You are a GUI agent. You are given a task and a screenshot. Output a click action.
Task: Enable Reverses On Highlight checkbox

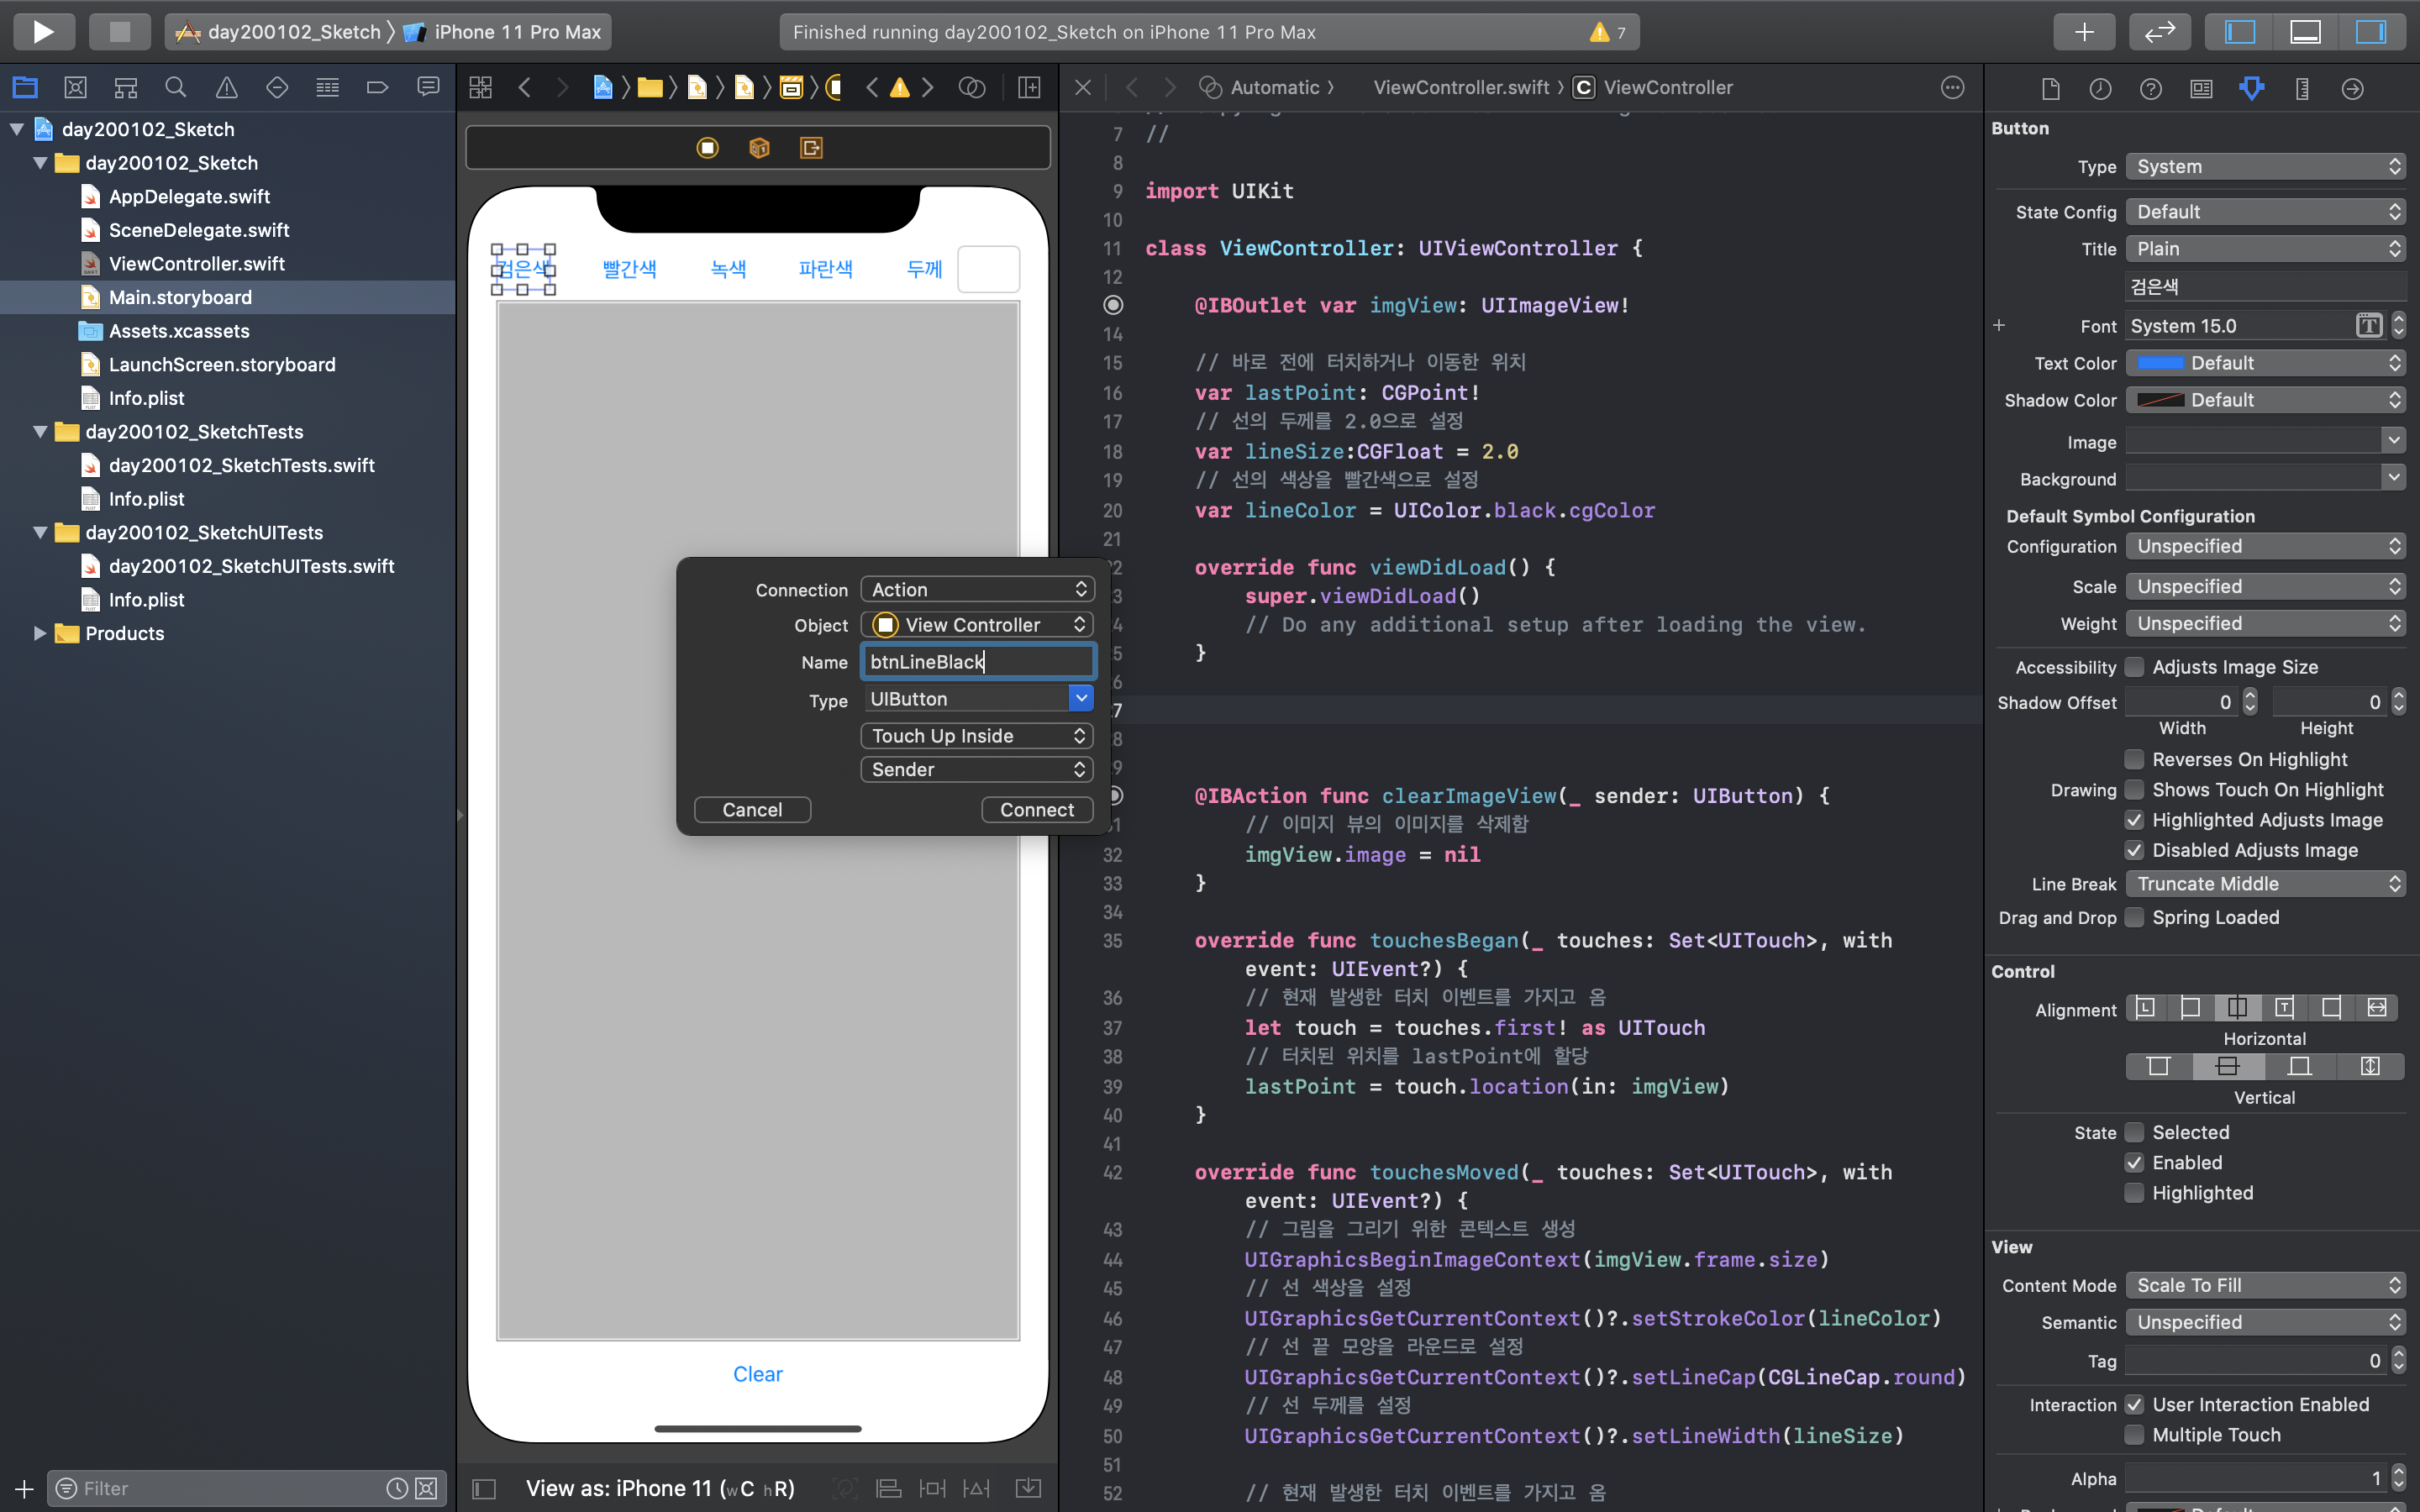click(x=2134, y=759)
